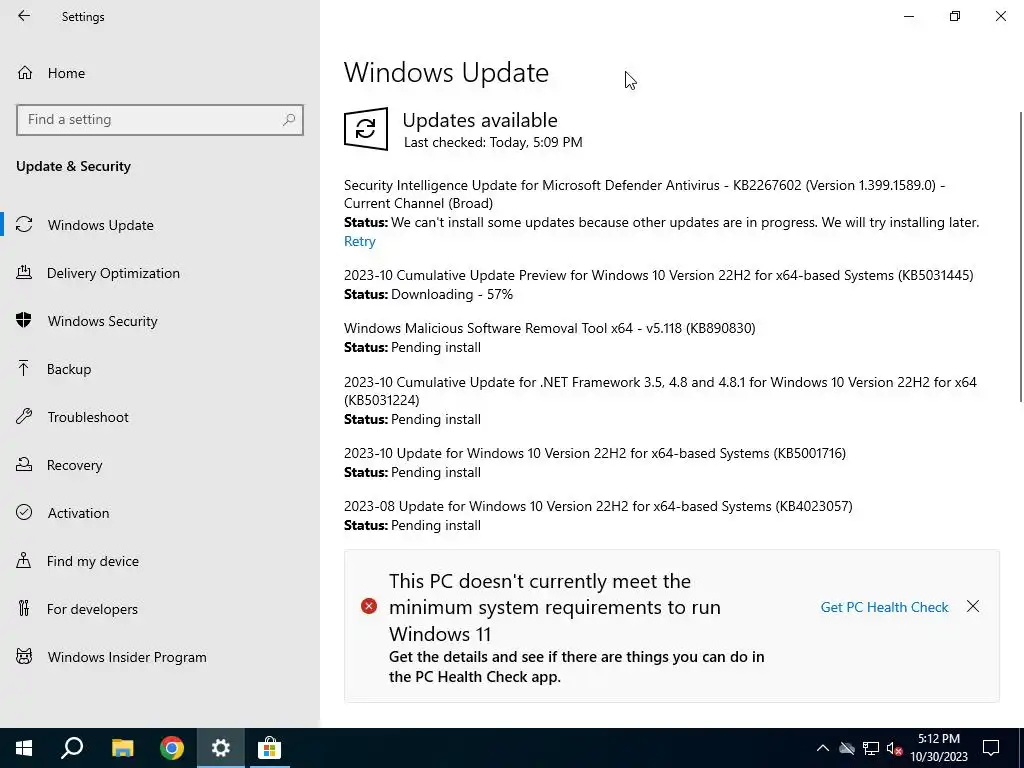Click the Delivery Optimization sidebar icon
The height and width of the screenshot is (768, 1024).
(24, 272)
